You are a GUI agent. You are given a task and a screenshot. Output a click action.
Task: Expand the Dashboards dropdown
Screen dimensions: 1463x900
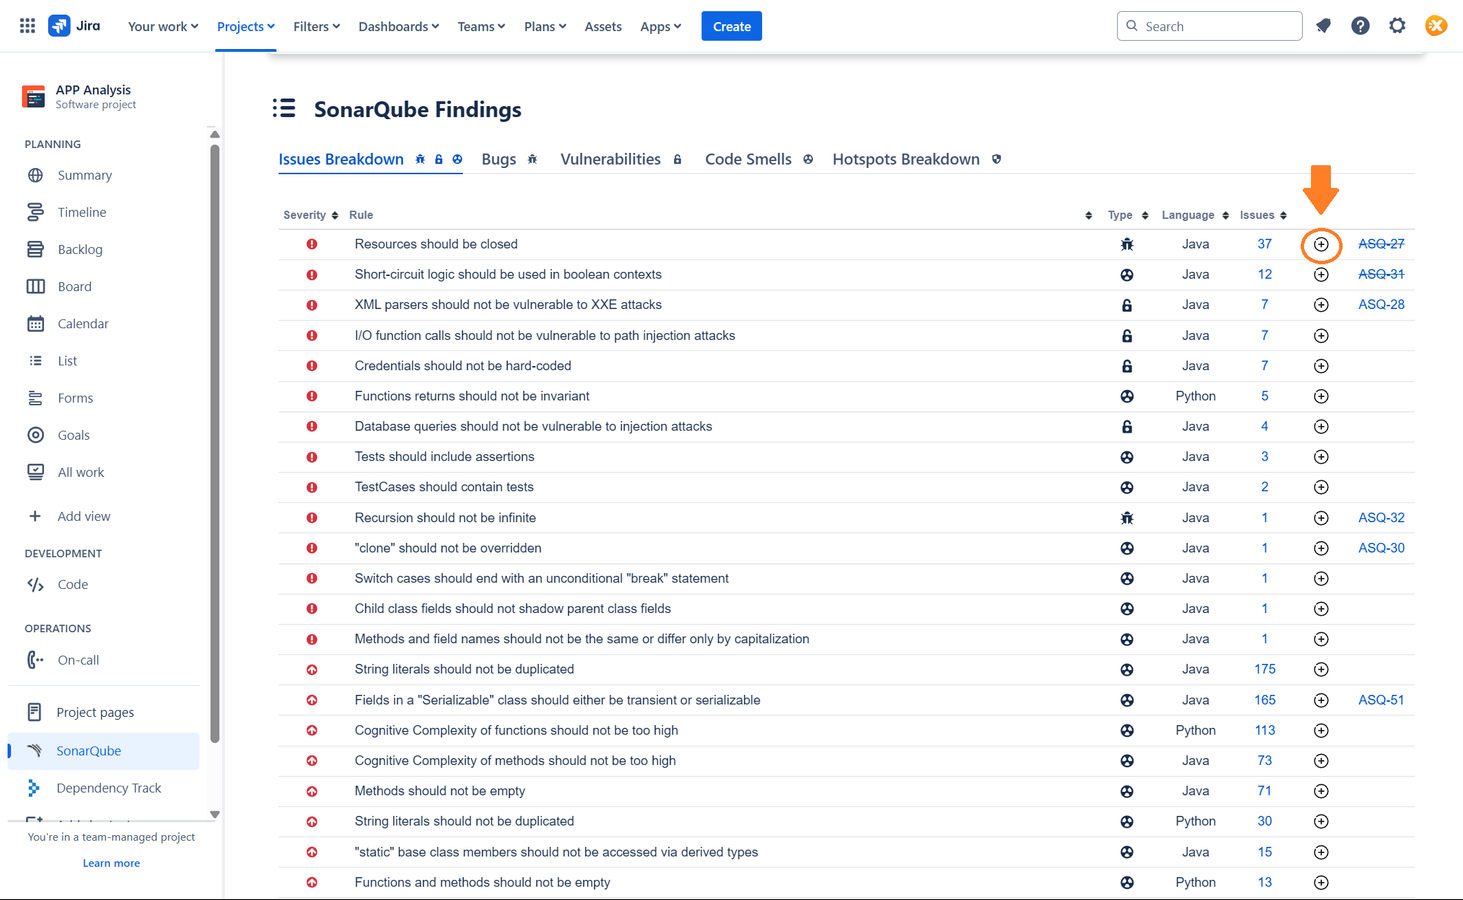398,26
